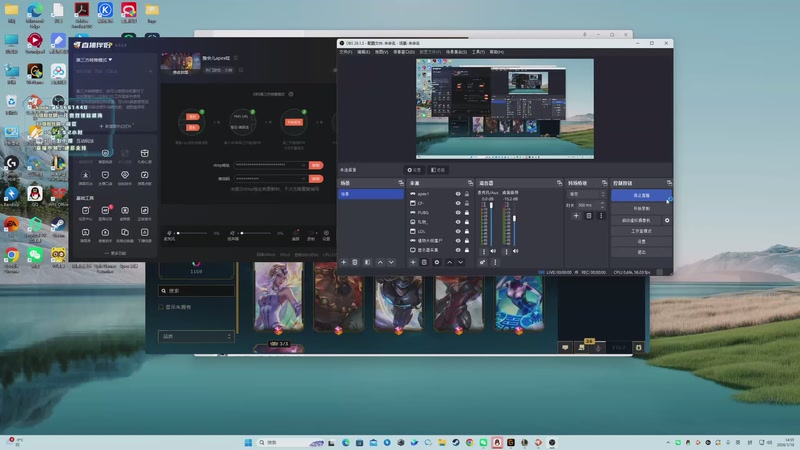Image resolution: width=800 pixels, height=450 pixels.
Task: Open the 视图(V) menu in OBS
Action: [382, 52]
